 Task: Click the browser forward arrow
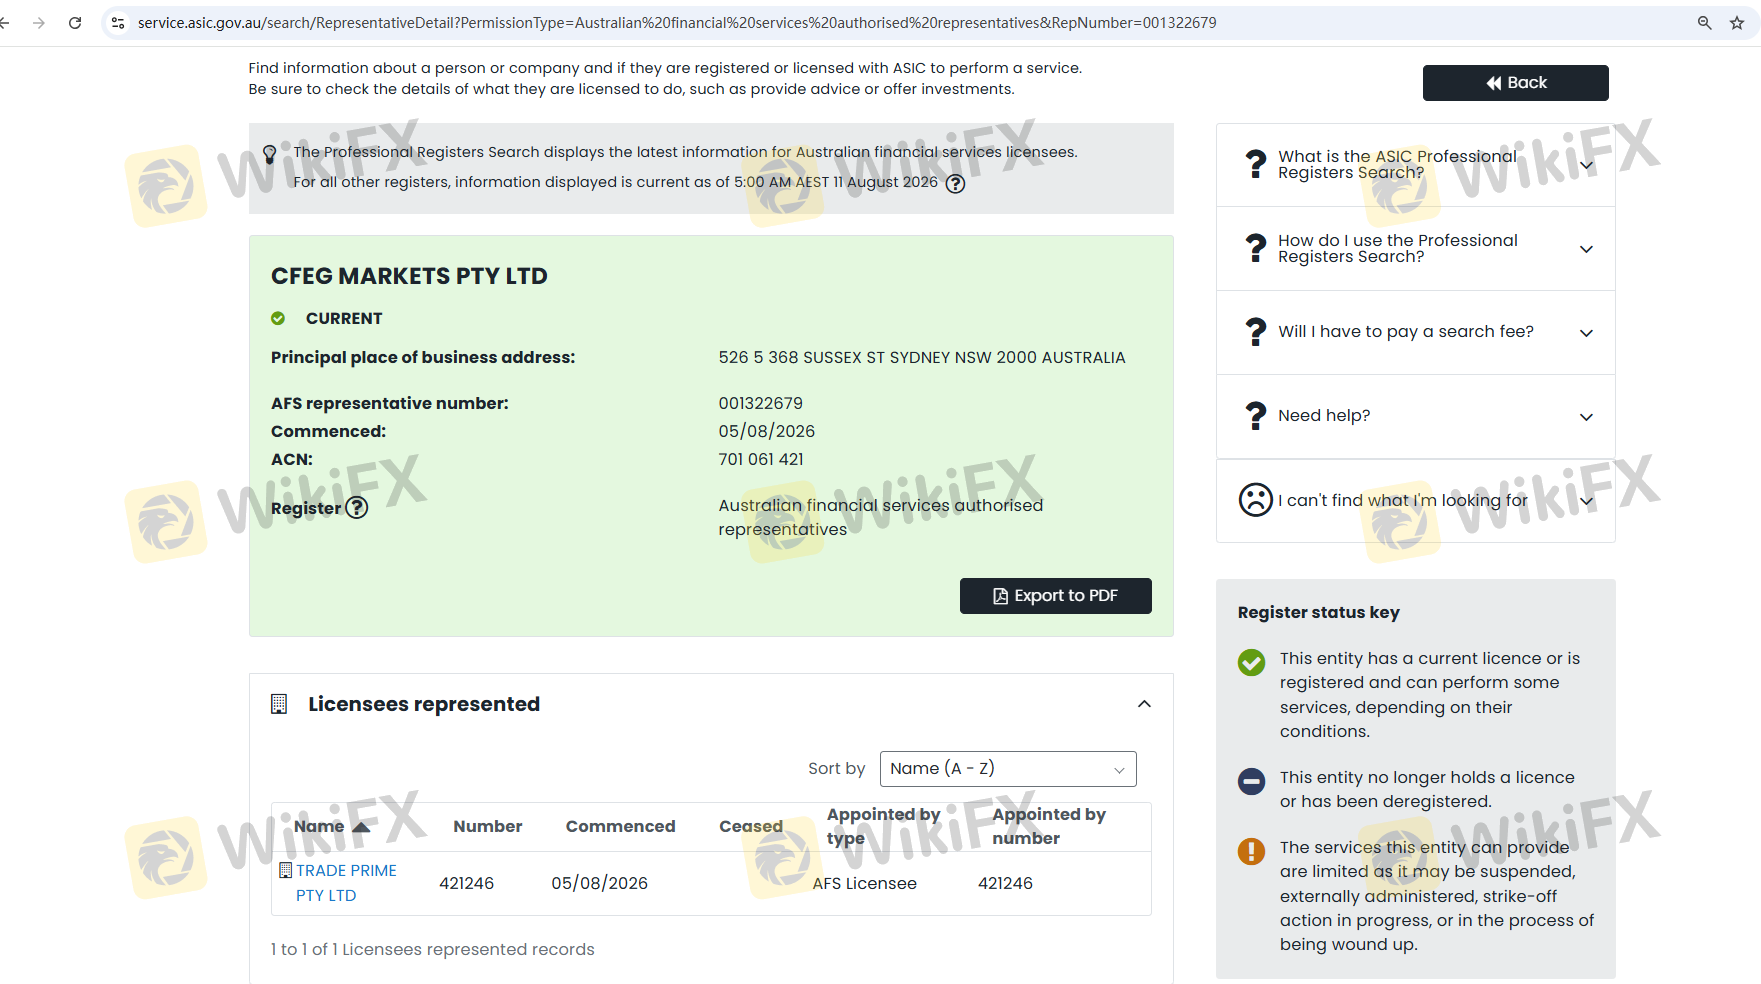coord(39,23)
